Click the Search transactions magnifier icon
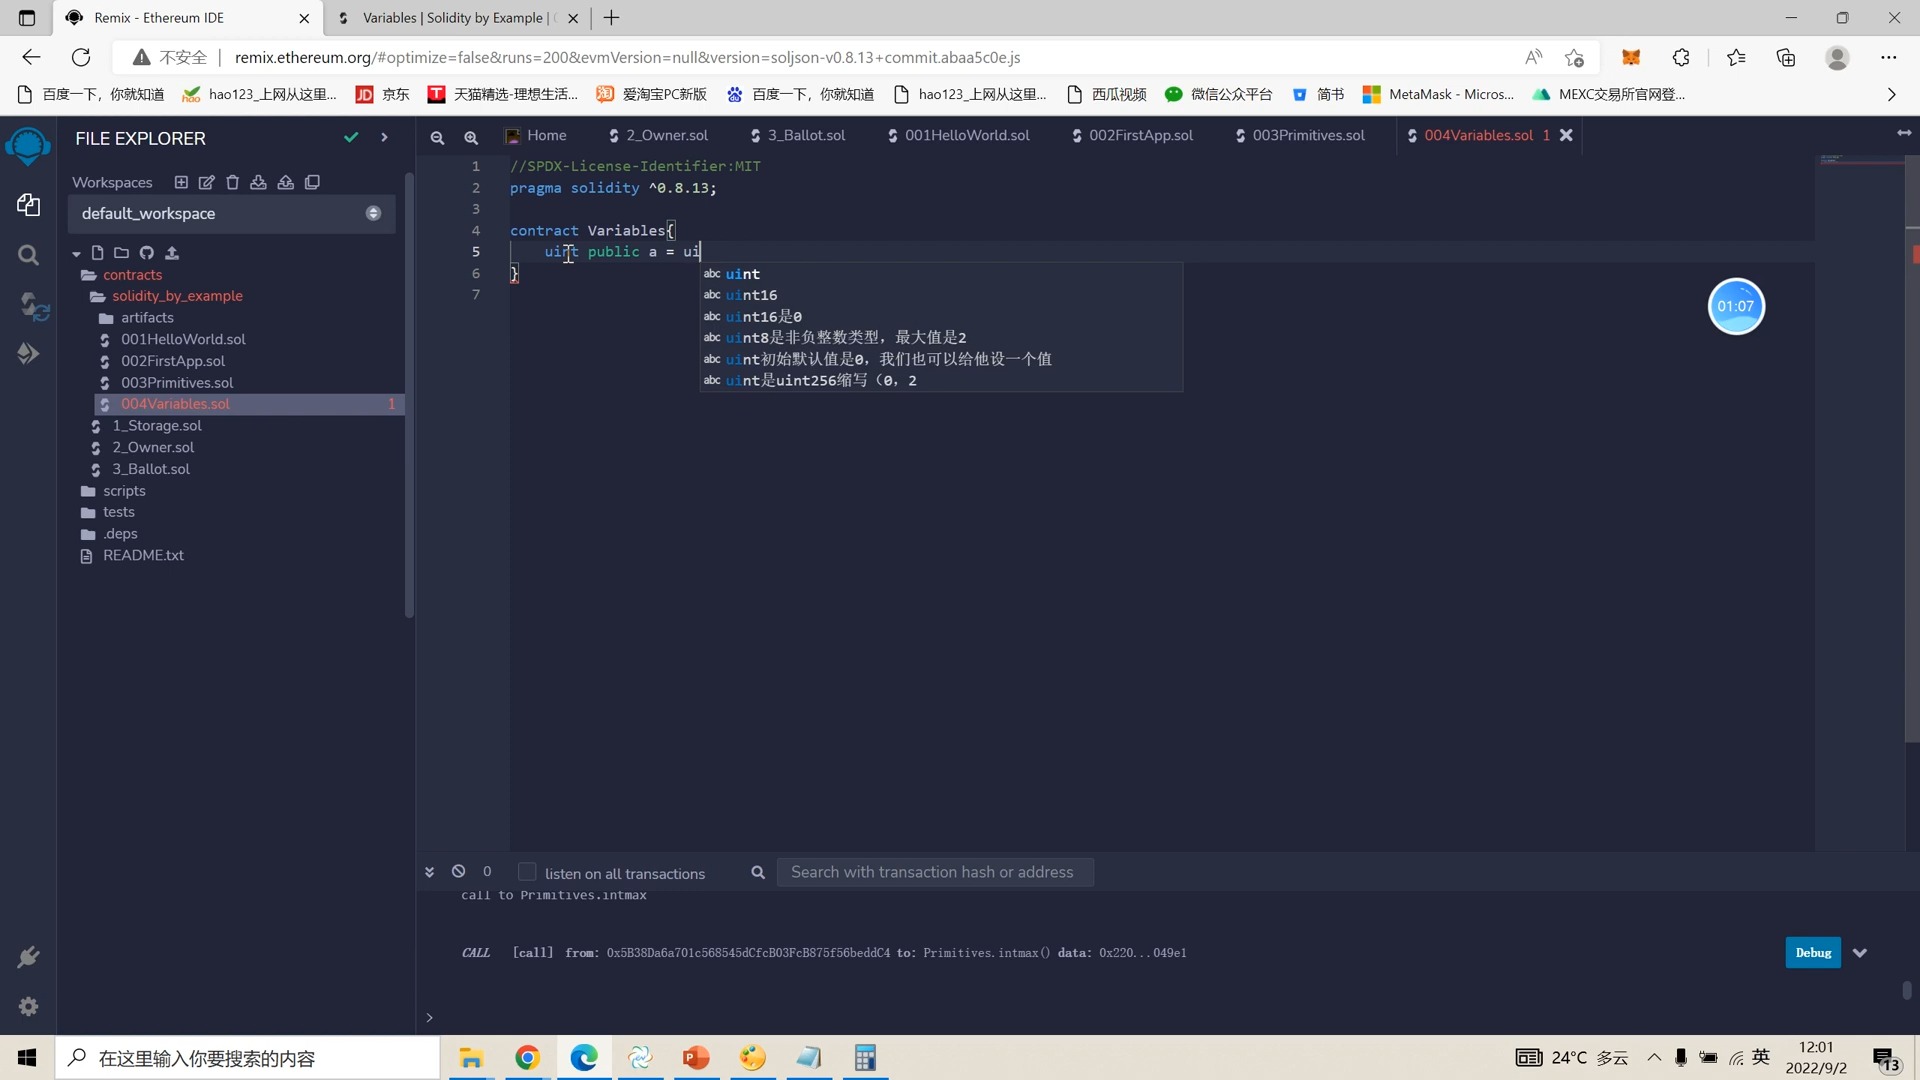 pyautogui.click(x=758, y=872)
